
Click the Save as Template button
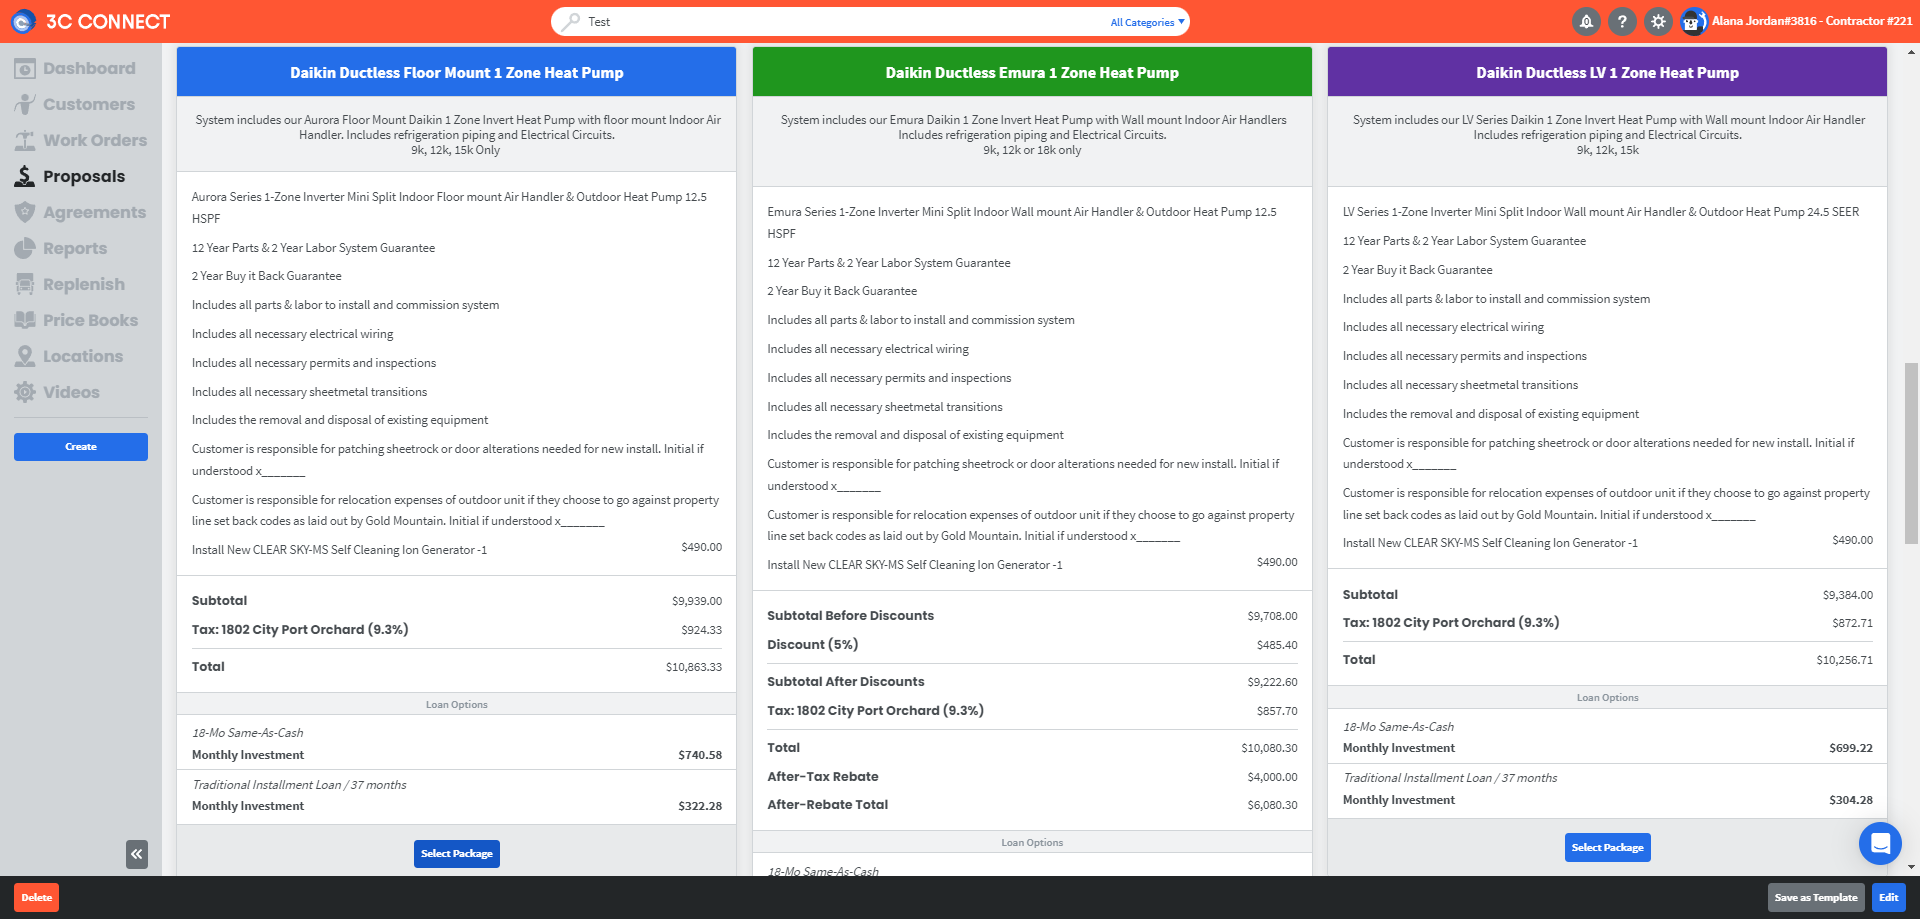1816,897
